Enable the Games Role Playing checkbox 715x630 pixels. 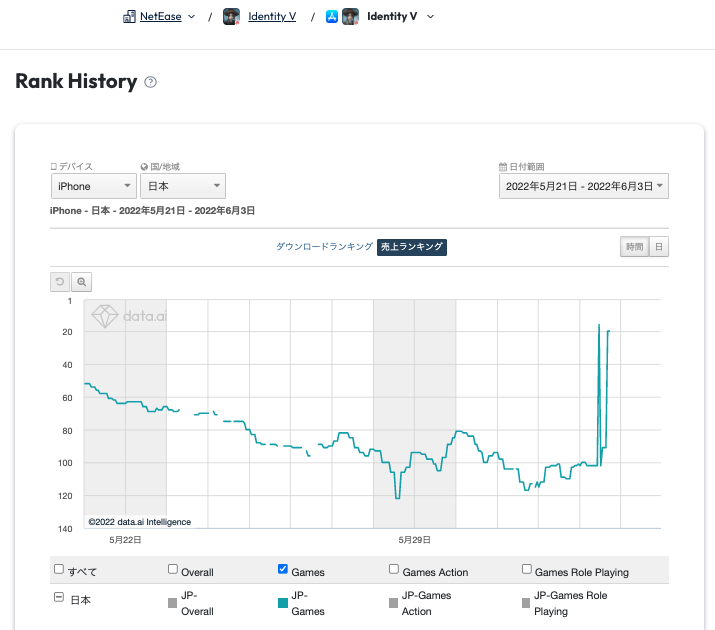(x=527, y=569)
